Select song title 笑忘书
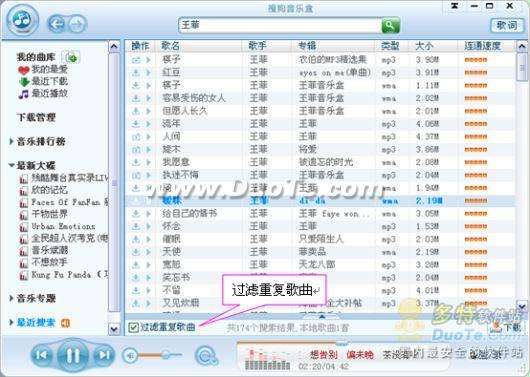Screen dimensions: 530x377 176,278
